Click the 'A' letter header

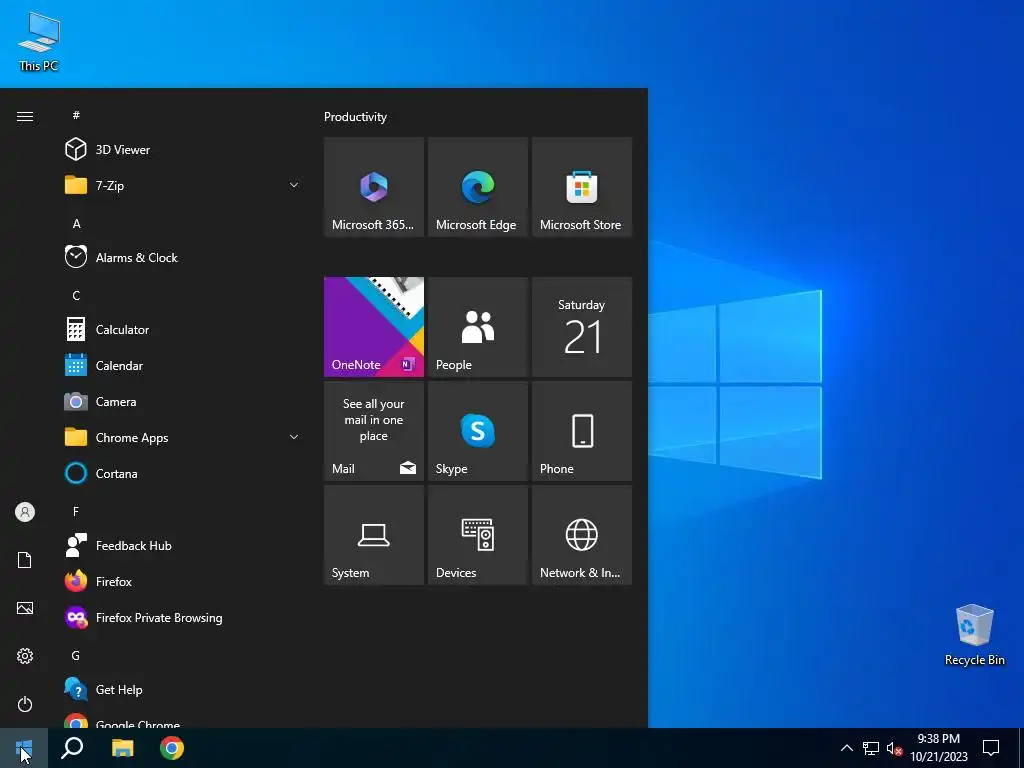76,223
